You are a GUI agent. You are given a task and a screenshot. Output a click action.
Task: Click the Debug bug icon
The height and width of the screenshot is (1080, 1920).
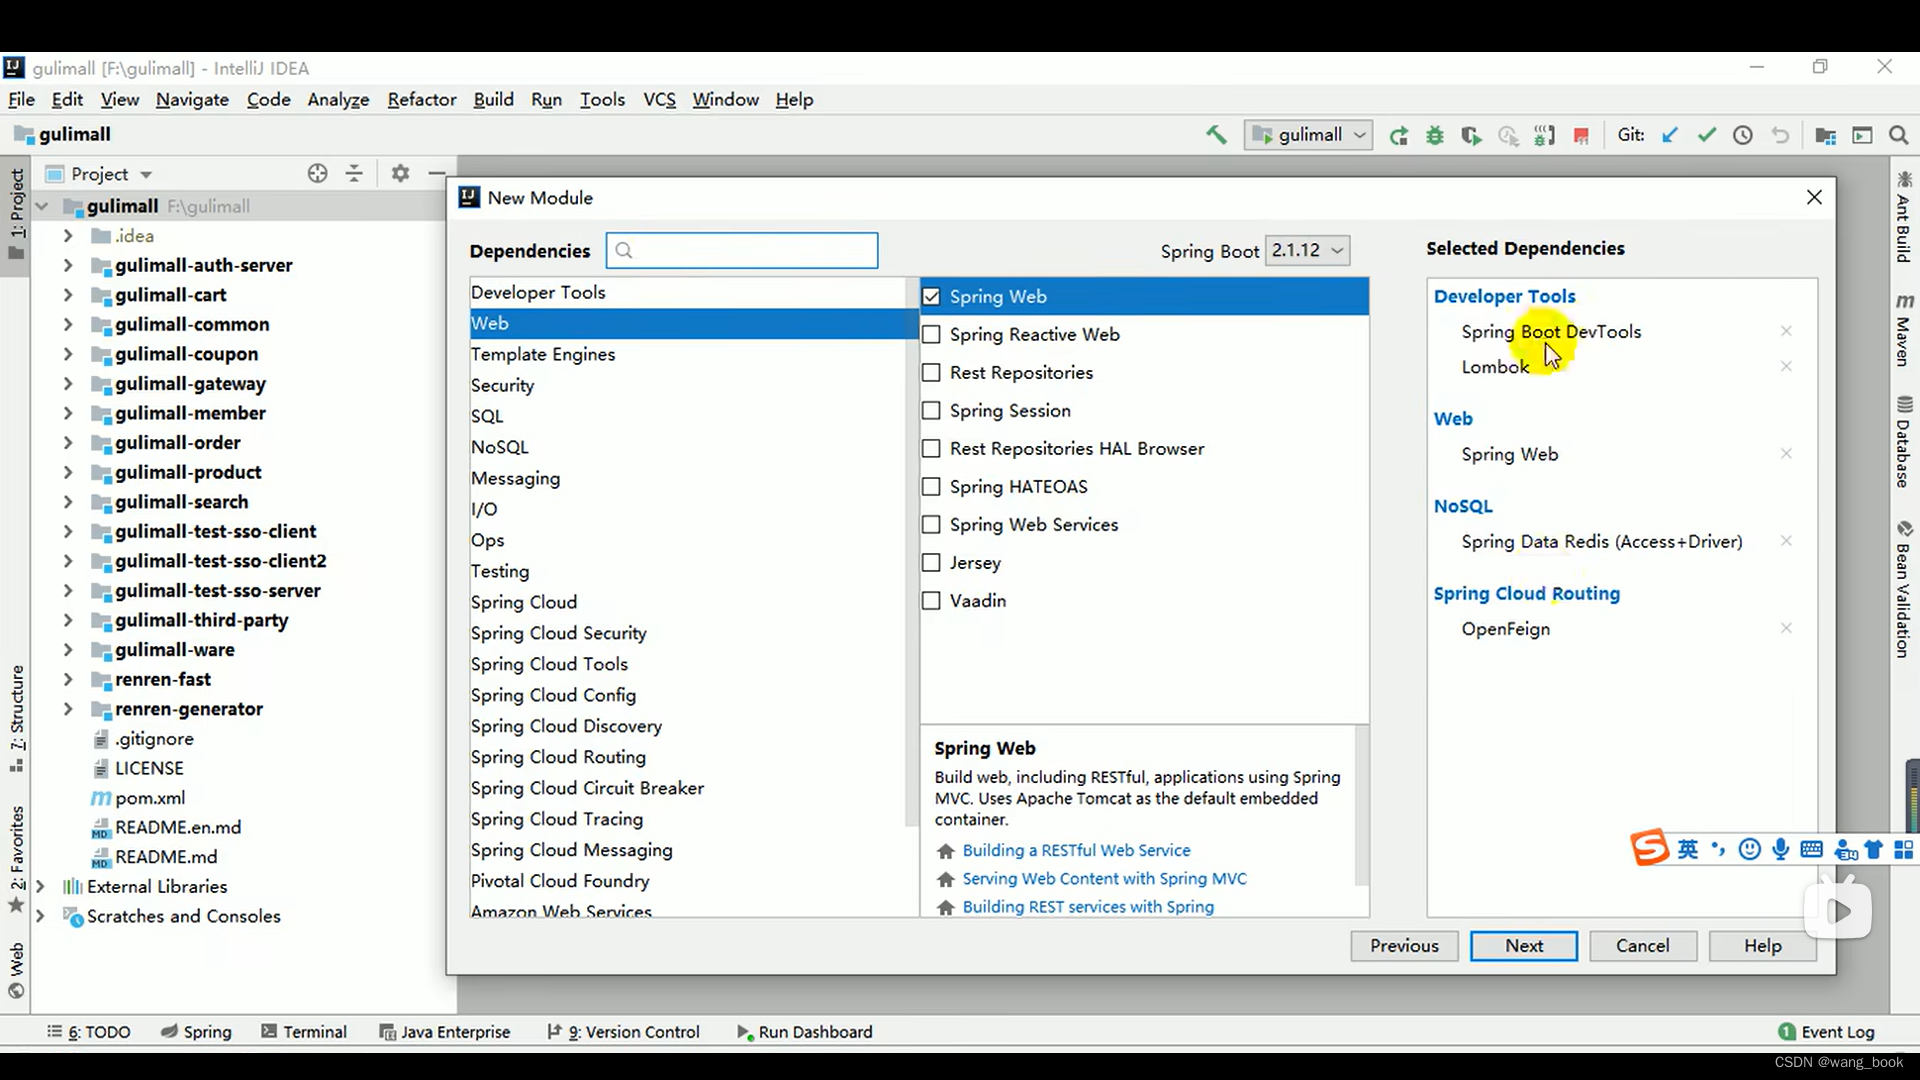[x=1435, y=136]
